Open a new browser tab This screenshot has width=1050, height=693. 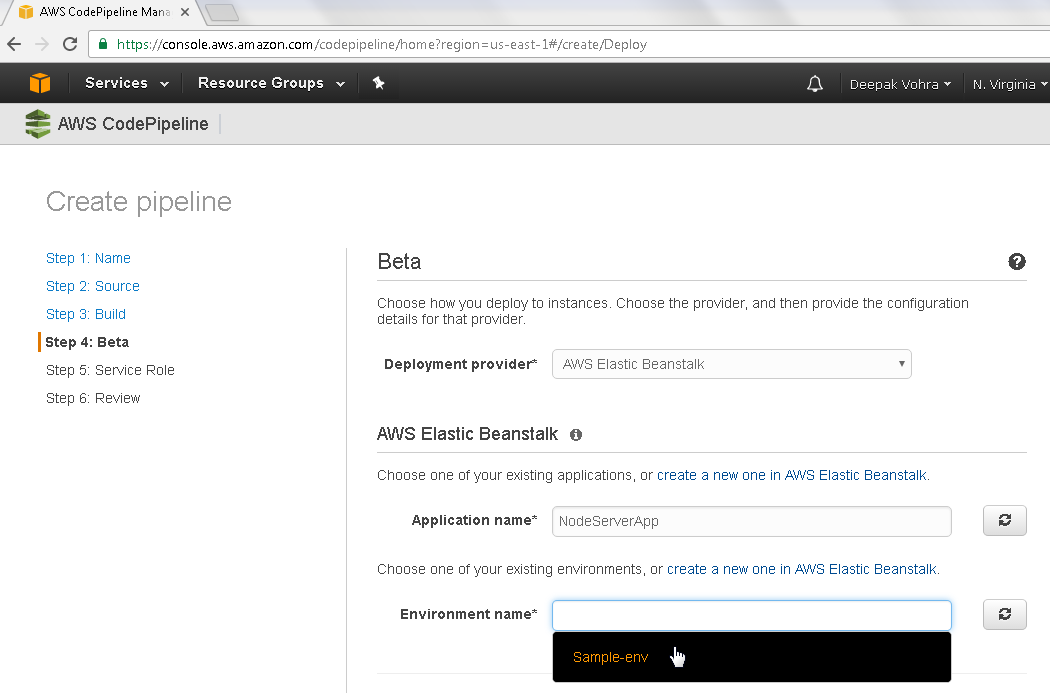pyautogui.click(x=222, y=13)
